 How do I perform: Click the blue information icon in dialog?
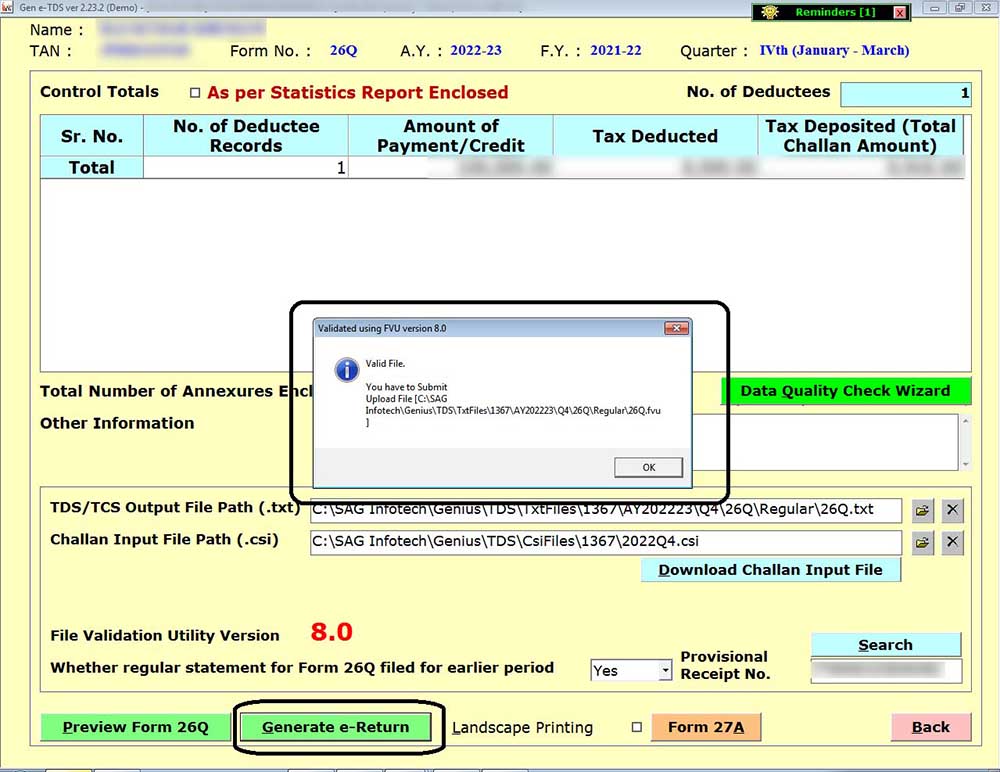346,371
